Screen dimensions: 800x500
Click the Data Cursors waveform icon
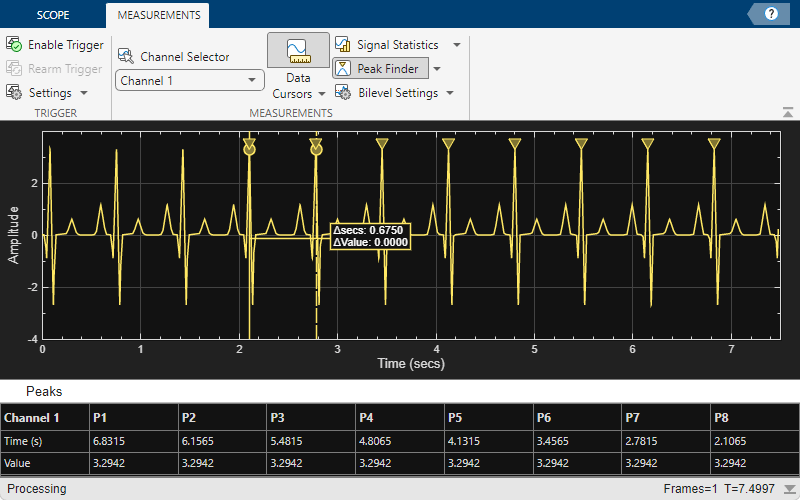pyautogui.click(x=297, y=50)
